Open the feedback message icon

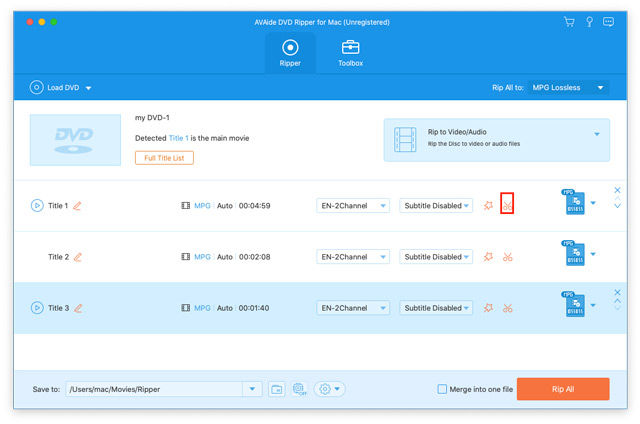(x=609, y=22)
